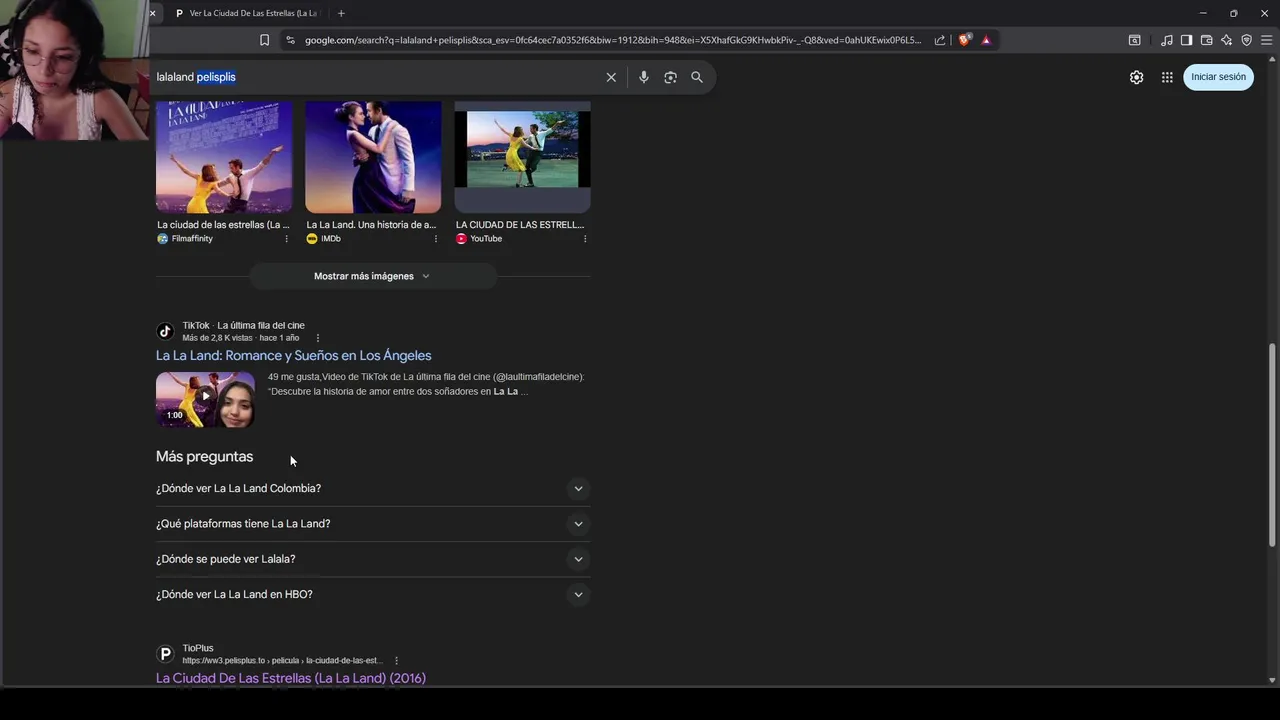The image size is (1280, 720).
Task: Open Google quick settings gear
Action: point(1137,77)
